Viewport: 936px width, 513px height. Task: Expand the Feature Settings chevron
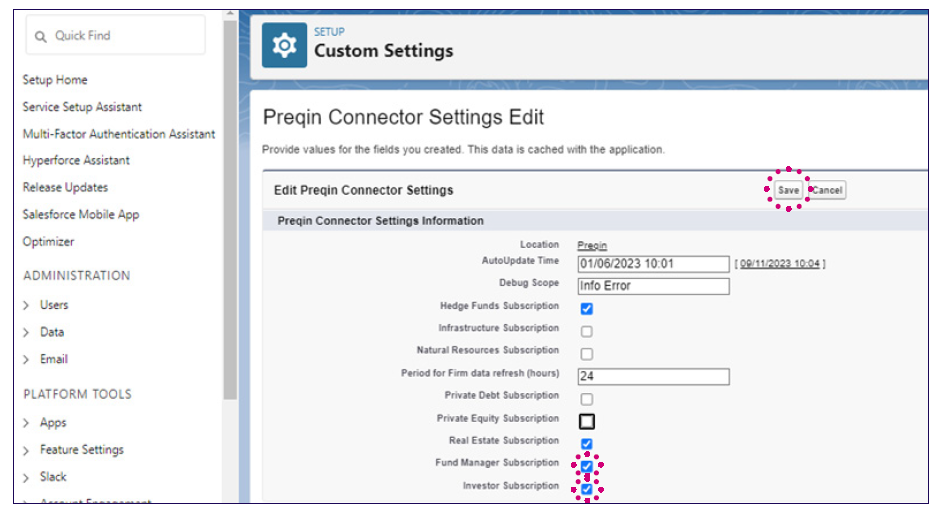pos(26,450)
